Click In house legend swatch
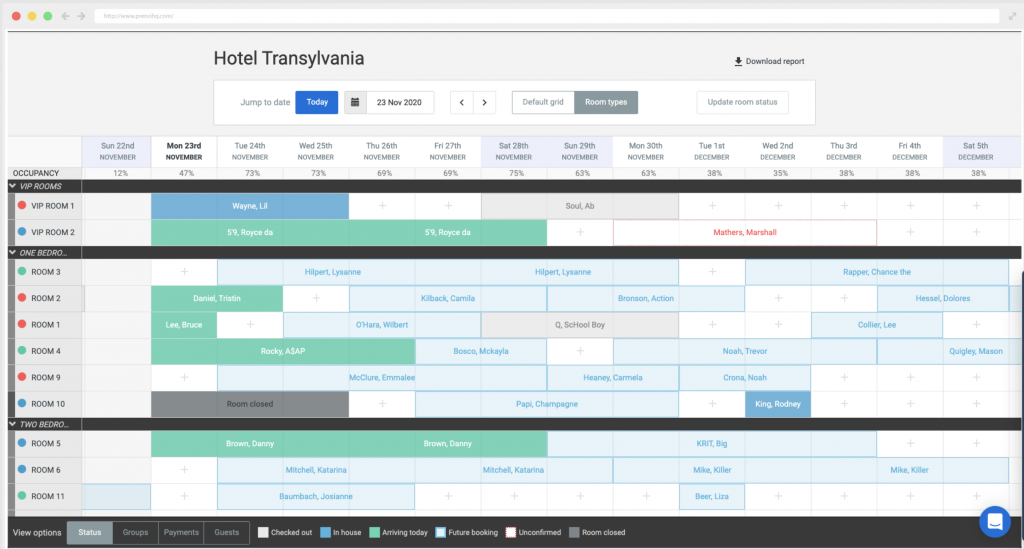This screenshot has height=549, width=1024. [x=325, y=533]
